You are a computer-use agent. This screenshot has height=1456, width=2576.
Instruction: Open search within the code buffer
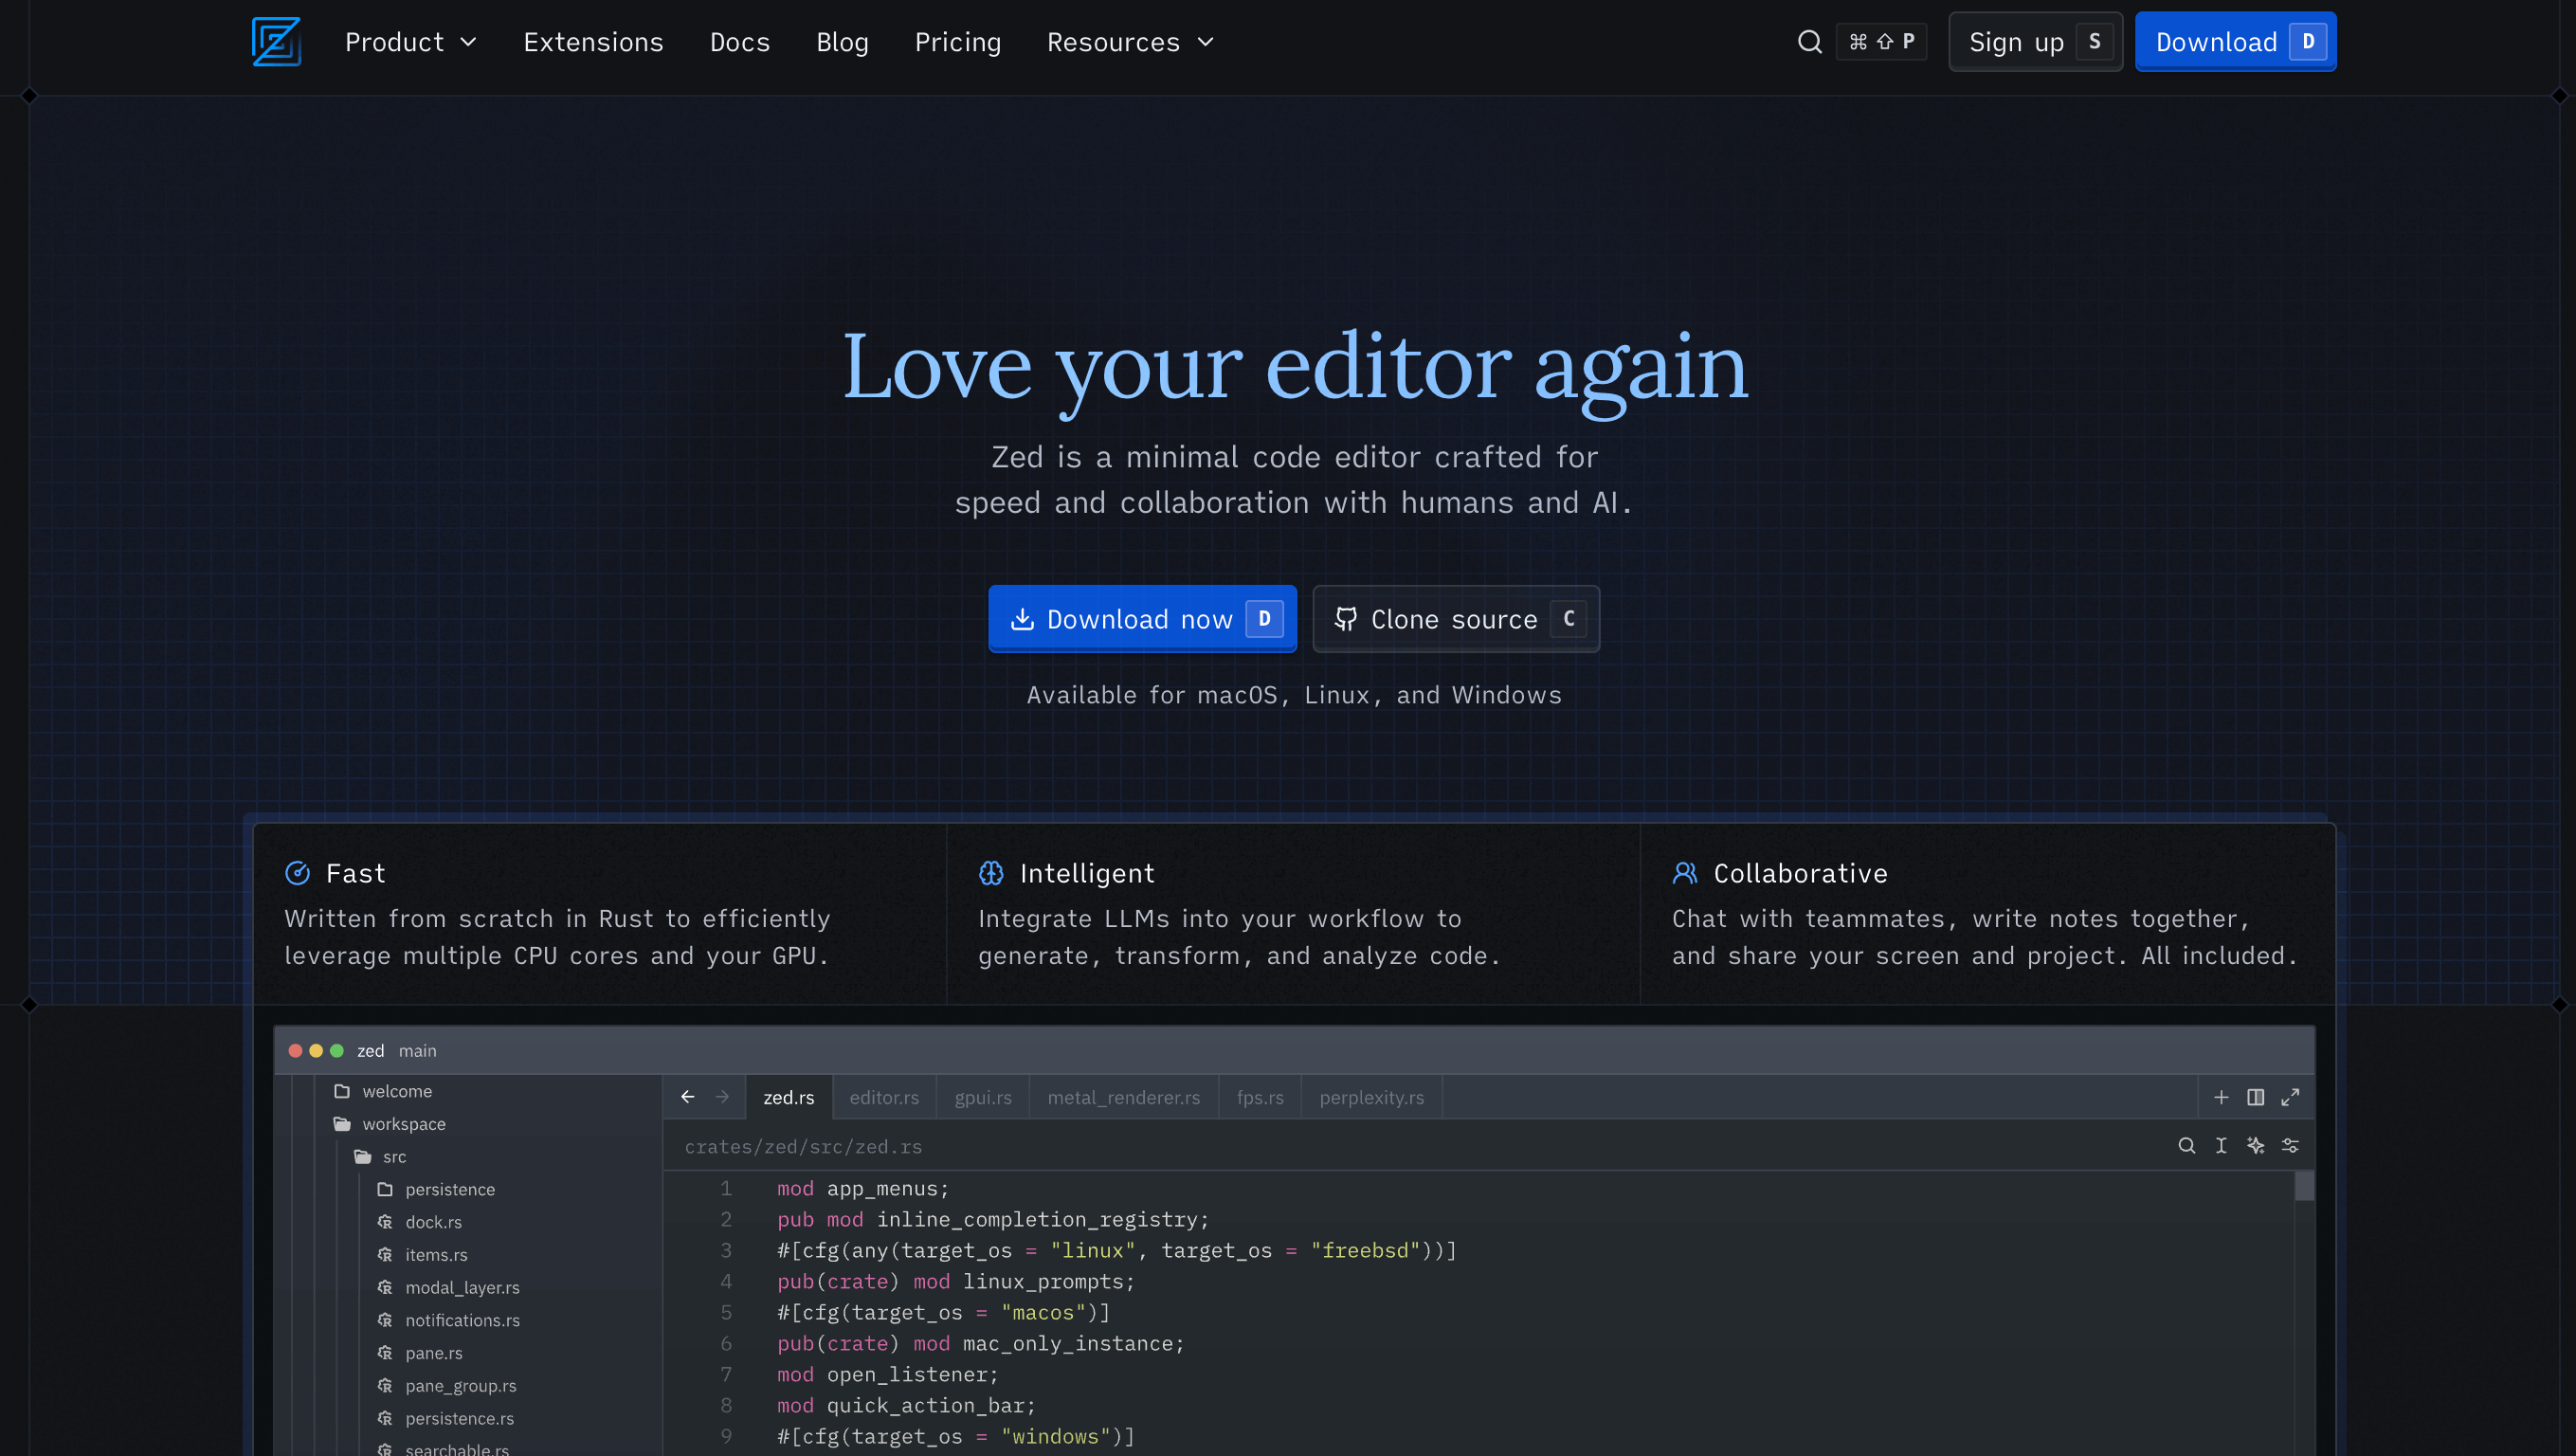coord(2187,1146)
